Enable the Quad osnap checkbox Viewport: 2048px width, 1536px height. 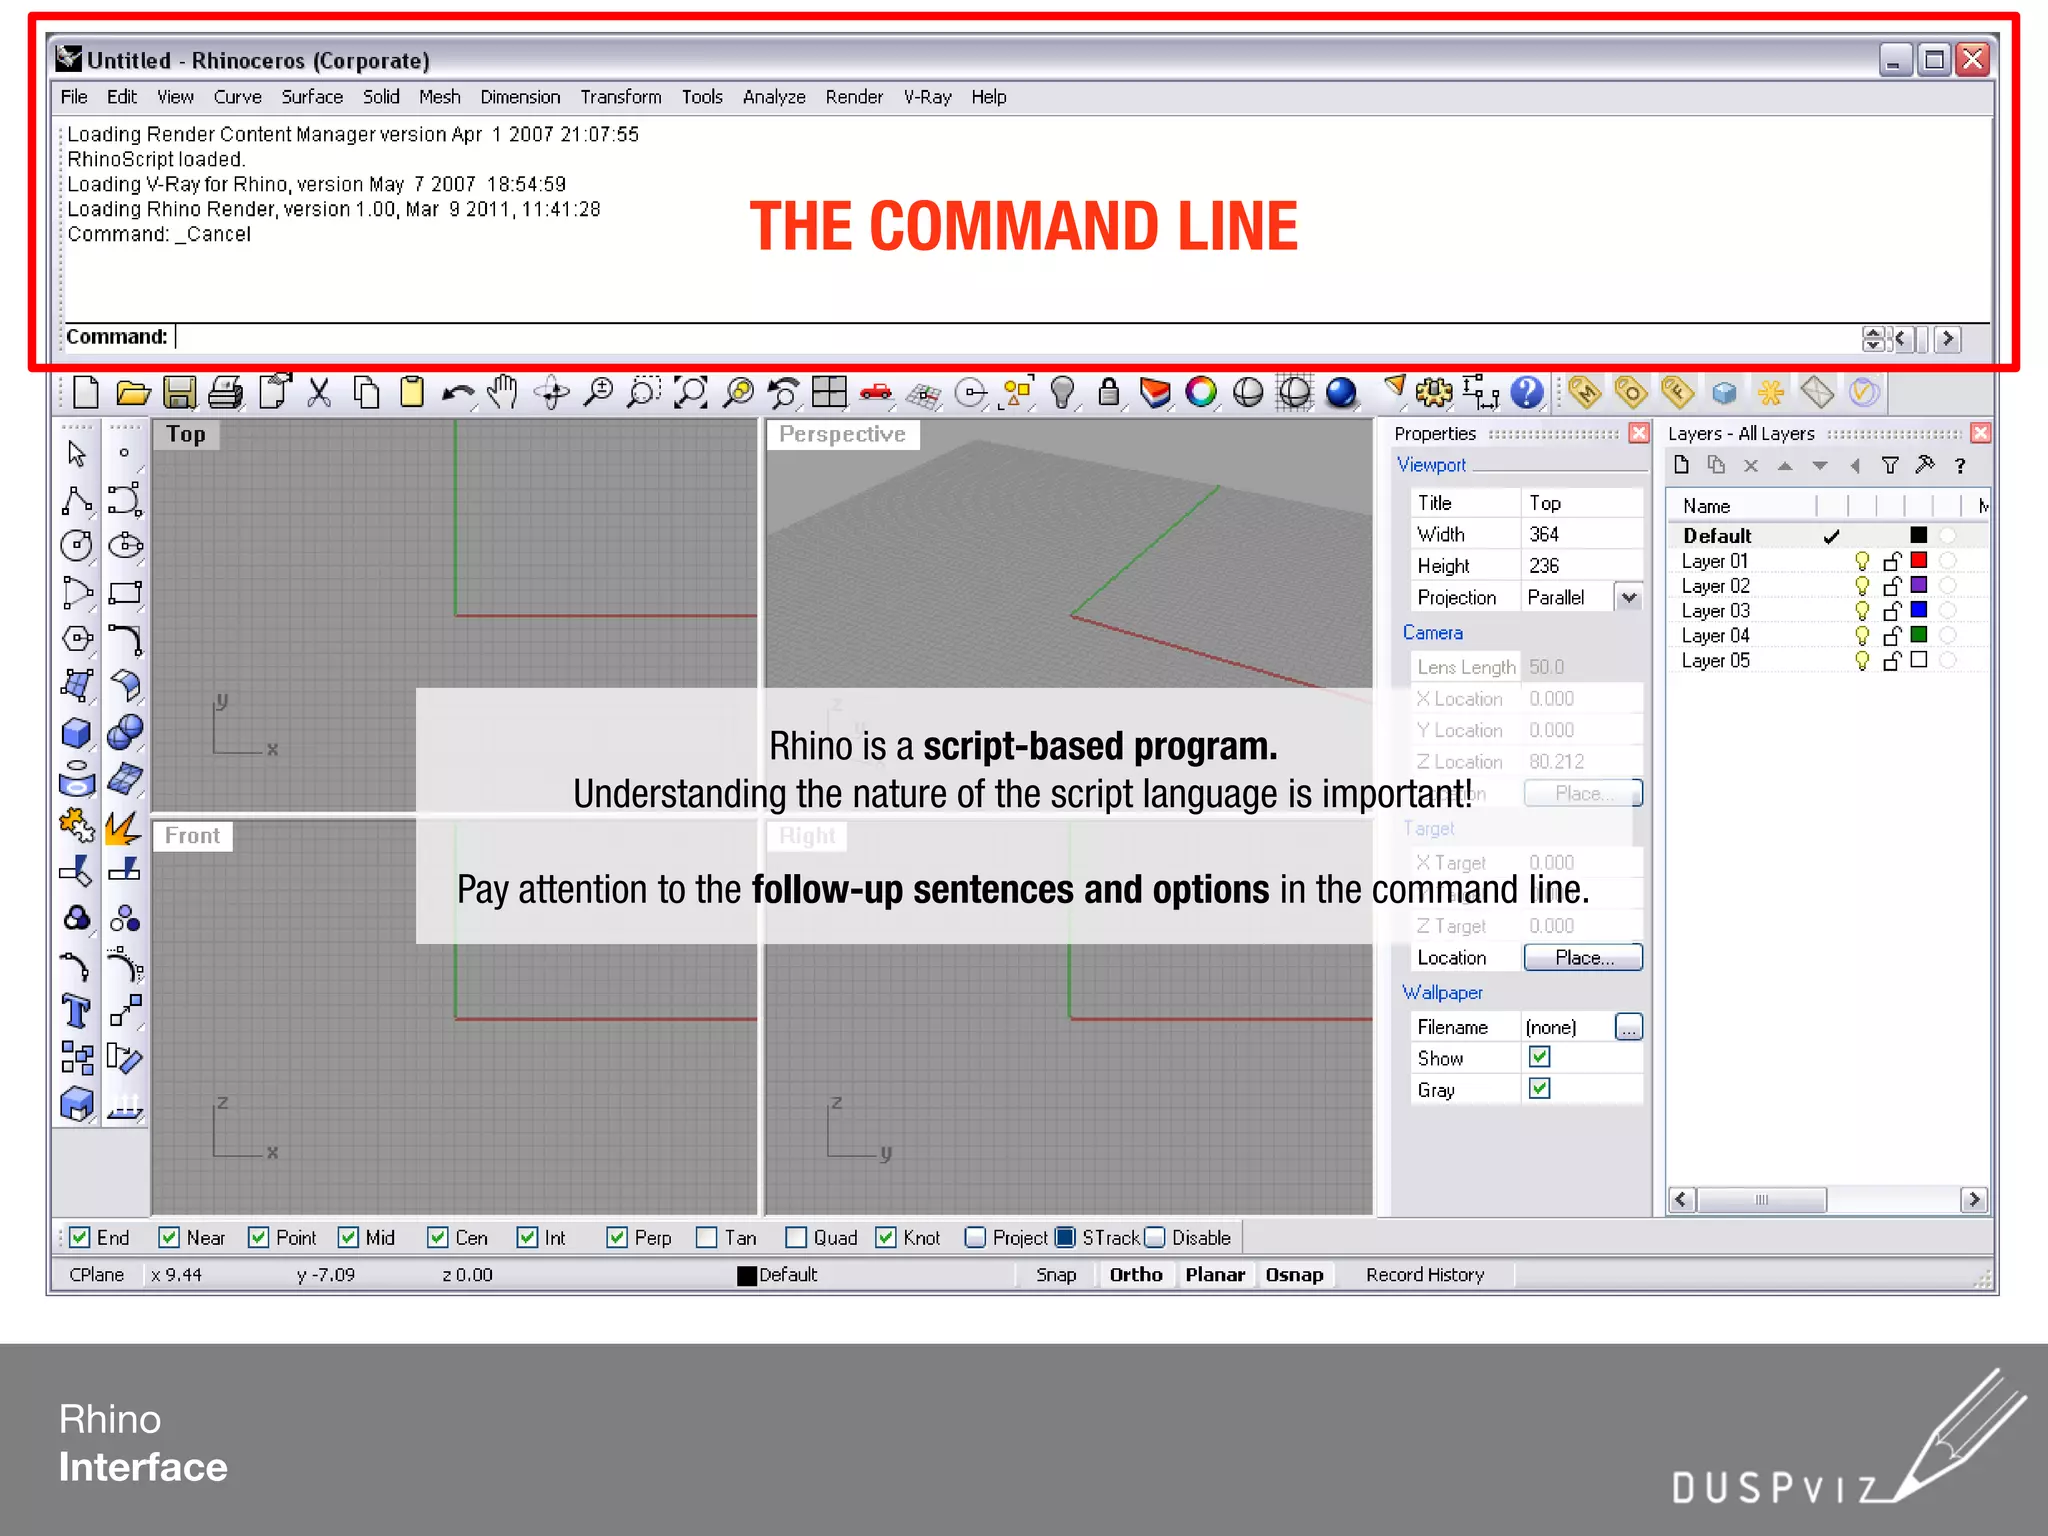(x=796, y=1237)
